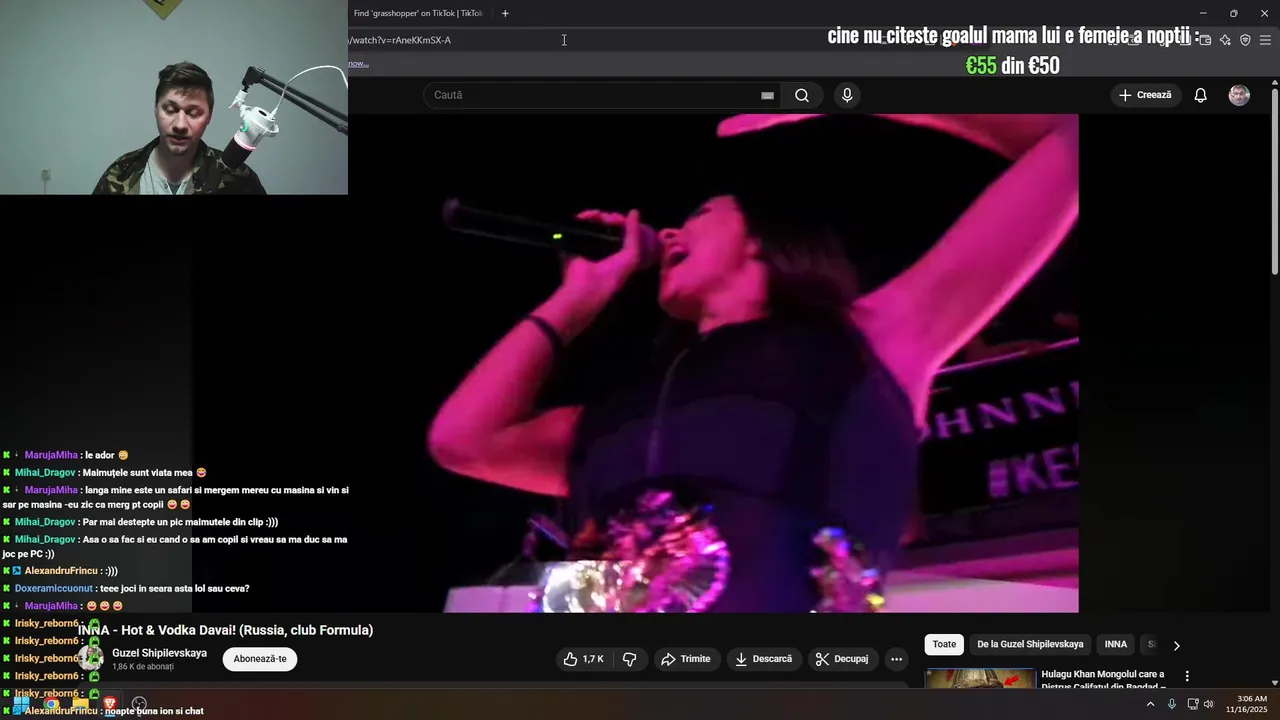Screen dimensions: 1280x720
Task: Open the on-screen keyboard icon in search box
Action: pos(767,95)
